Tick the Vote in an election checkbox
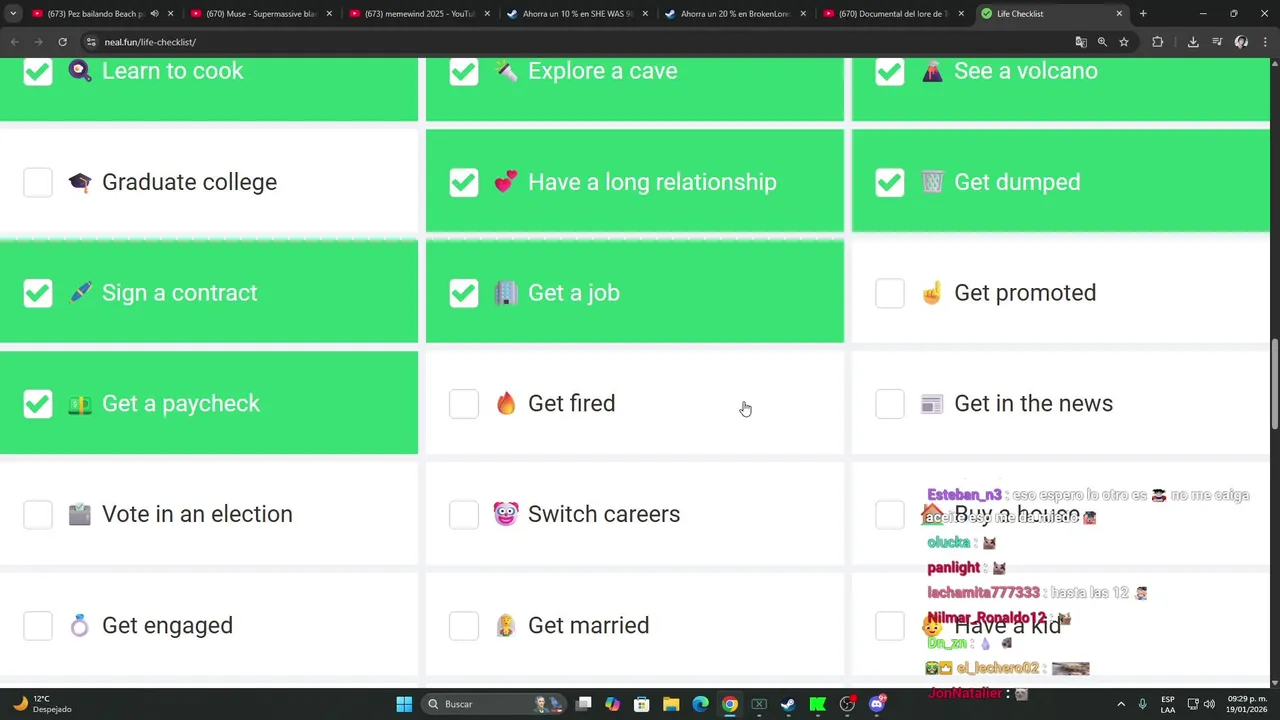 (x=38, y=514)
